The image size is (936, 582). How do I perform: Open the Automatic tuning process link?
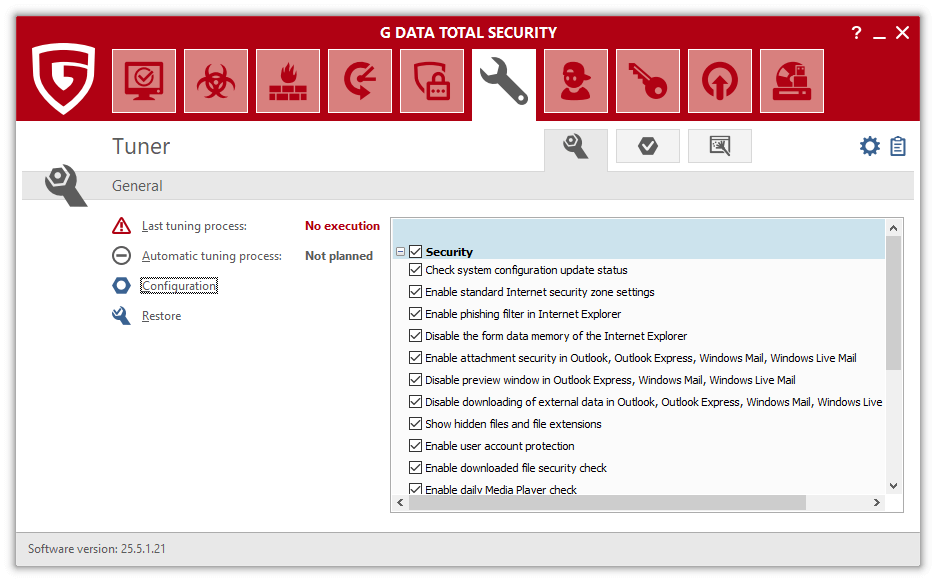(x=212, y=256)
